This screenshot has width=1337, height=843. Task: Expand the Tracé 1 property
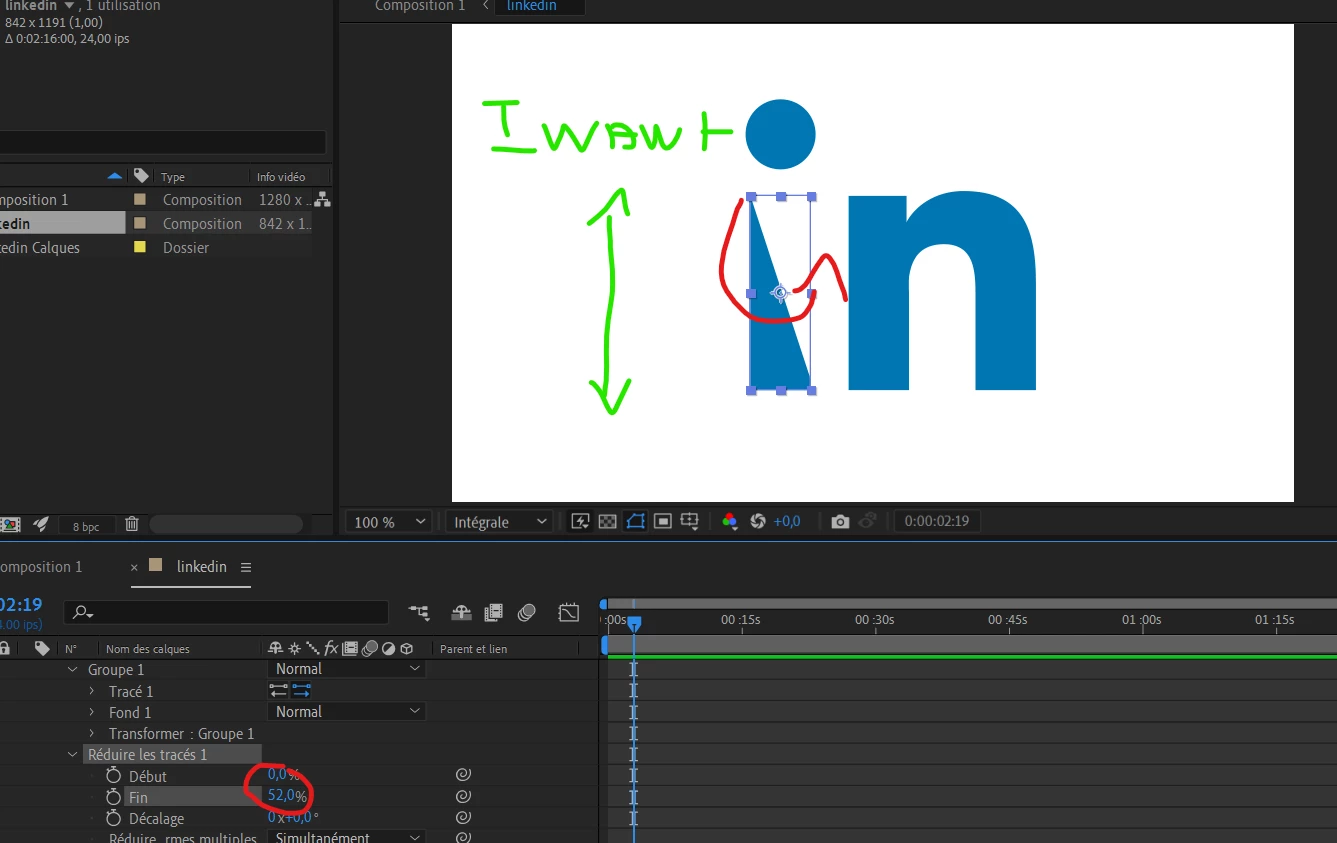[x=92, y=692]
